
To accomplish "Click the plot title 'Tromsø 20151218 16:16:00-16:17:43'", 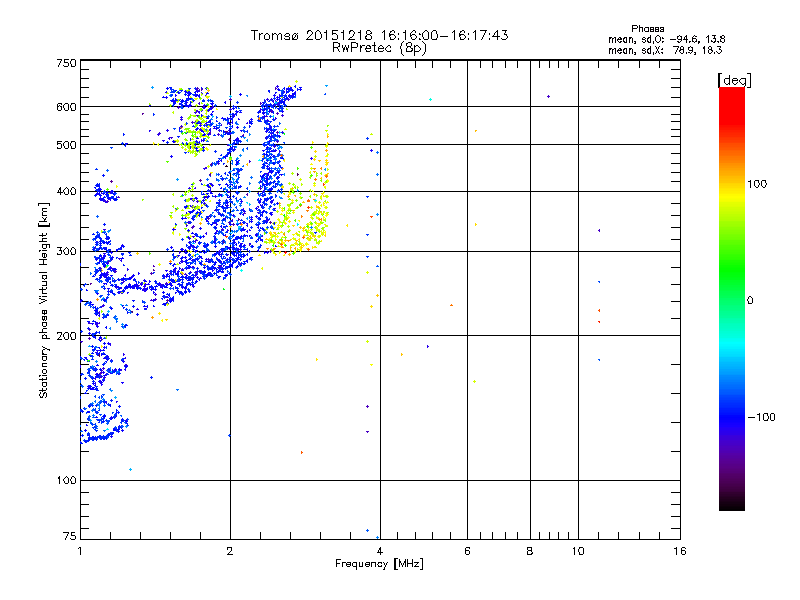I will (x=380, y=35).
